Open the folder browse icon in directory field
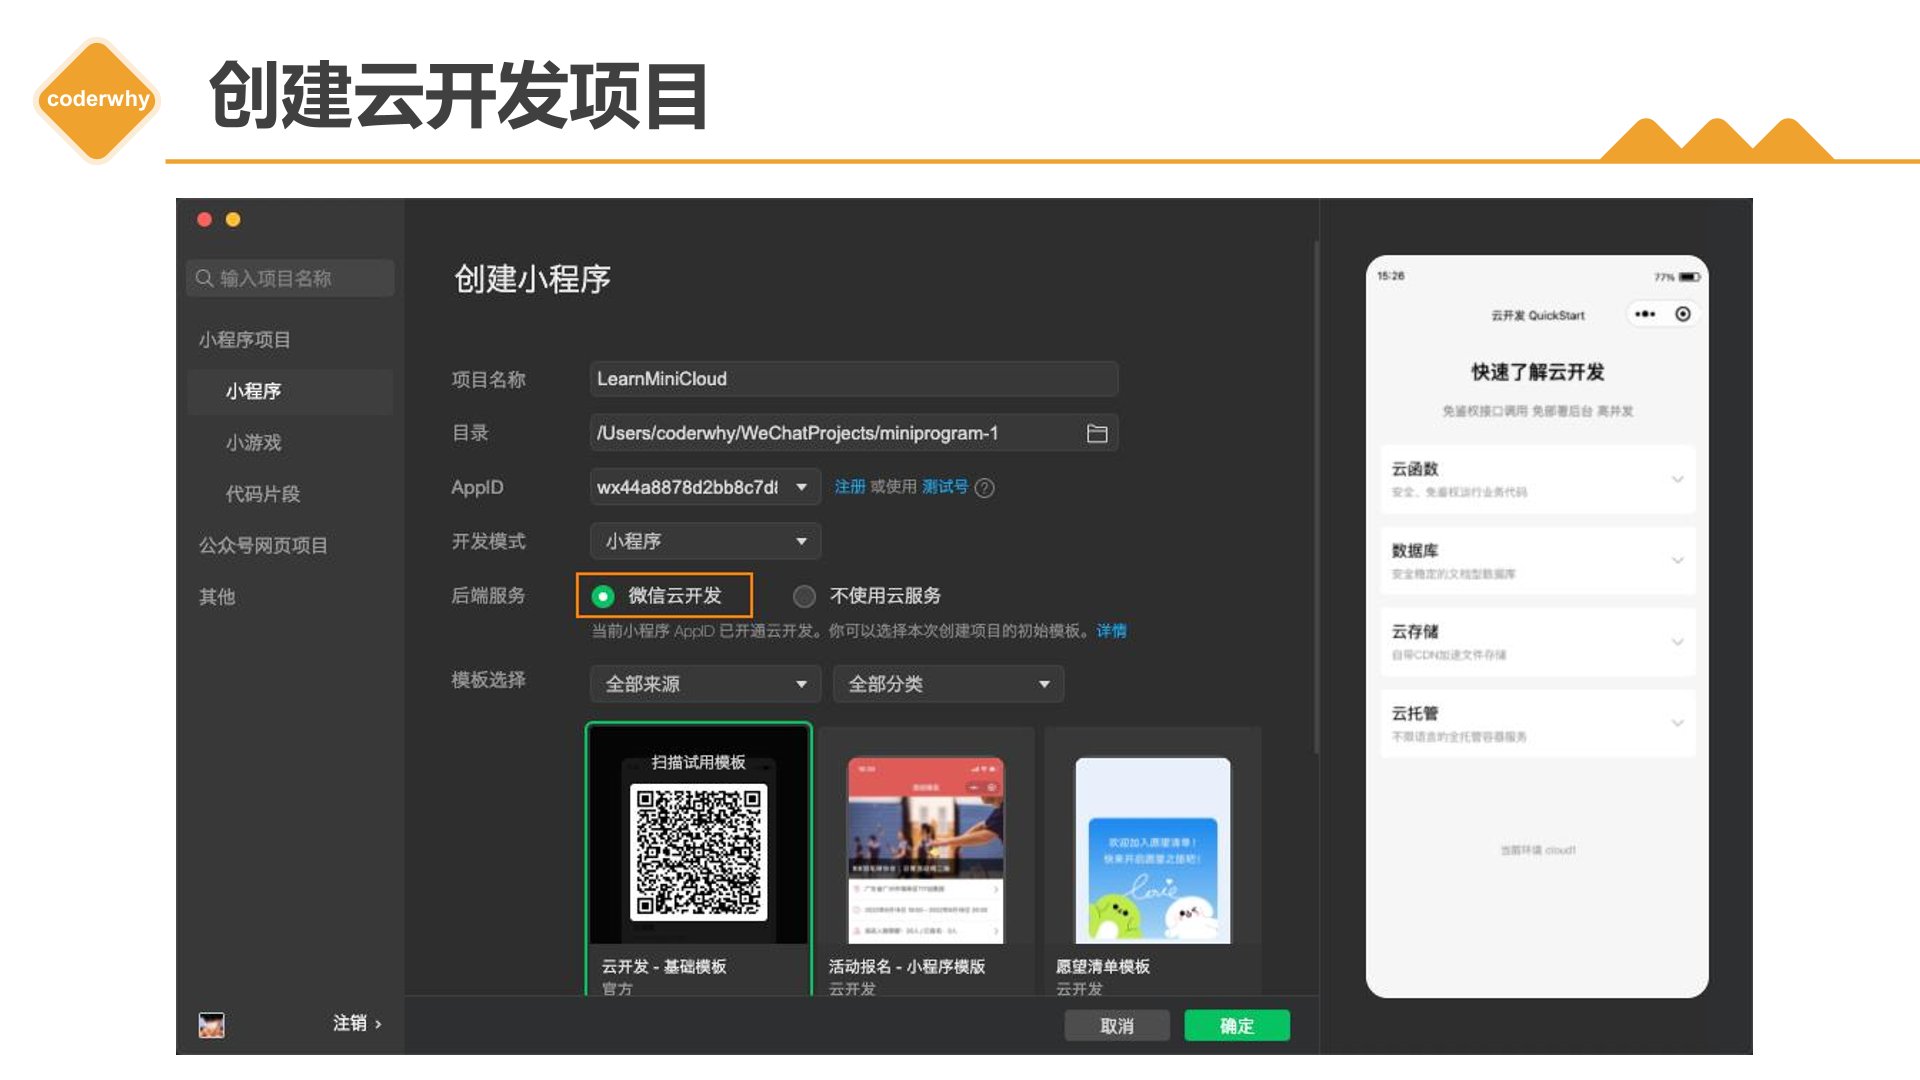Image resolution: width=1920 pixels, height=1080 pixels. (x=1097, y=433)
